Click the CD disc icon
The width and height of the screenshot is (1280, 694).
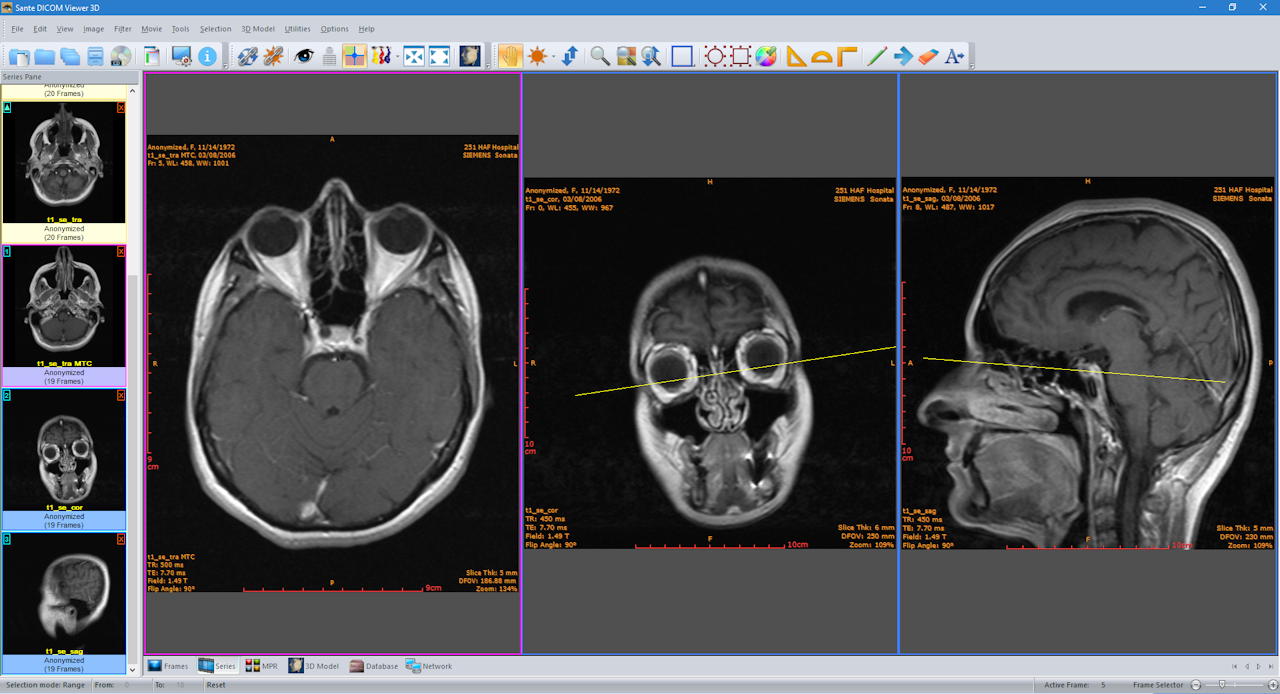pos(120,57)
